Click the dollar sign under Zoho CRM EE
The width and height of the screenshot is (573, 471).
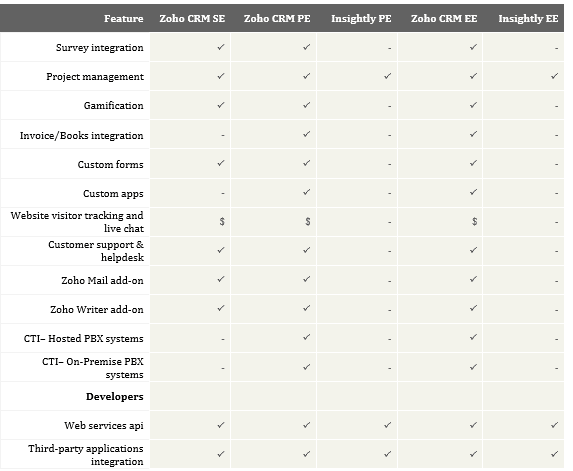[x=474, y=221]
